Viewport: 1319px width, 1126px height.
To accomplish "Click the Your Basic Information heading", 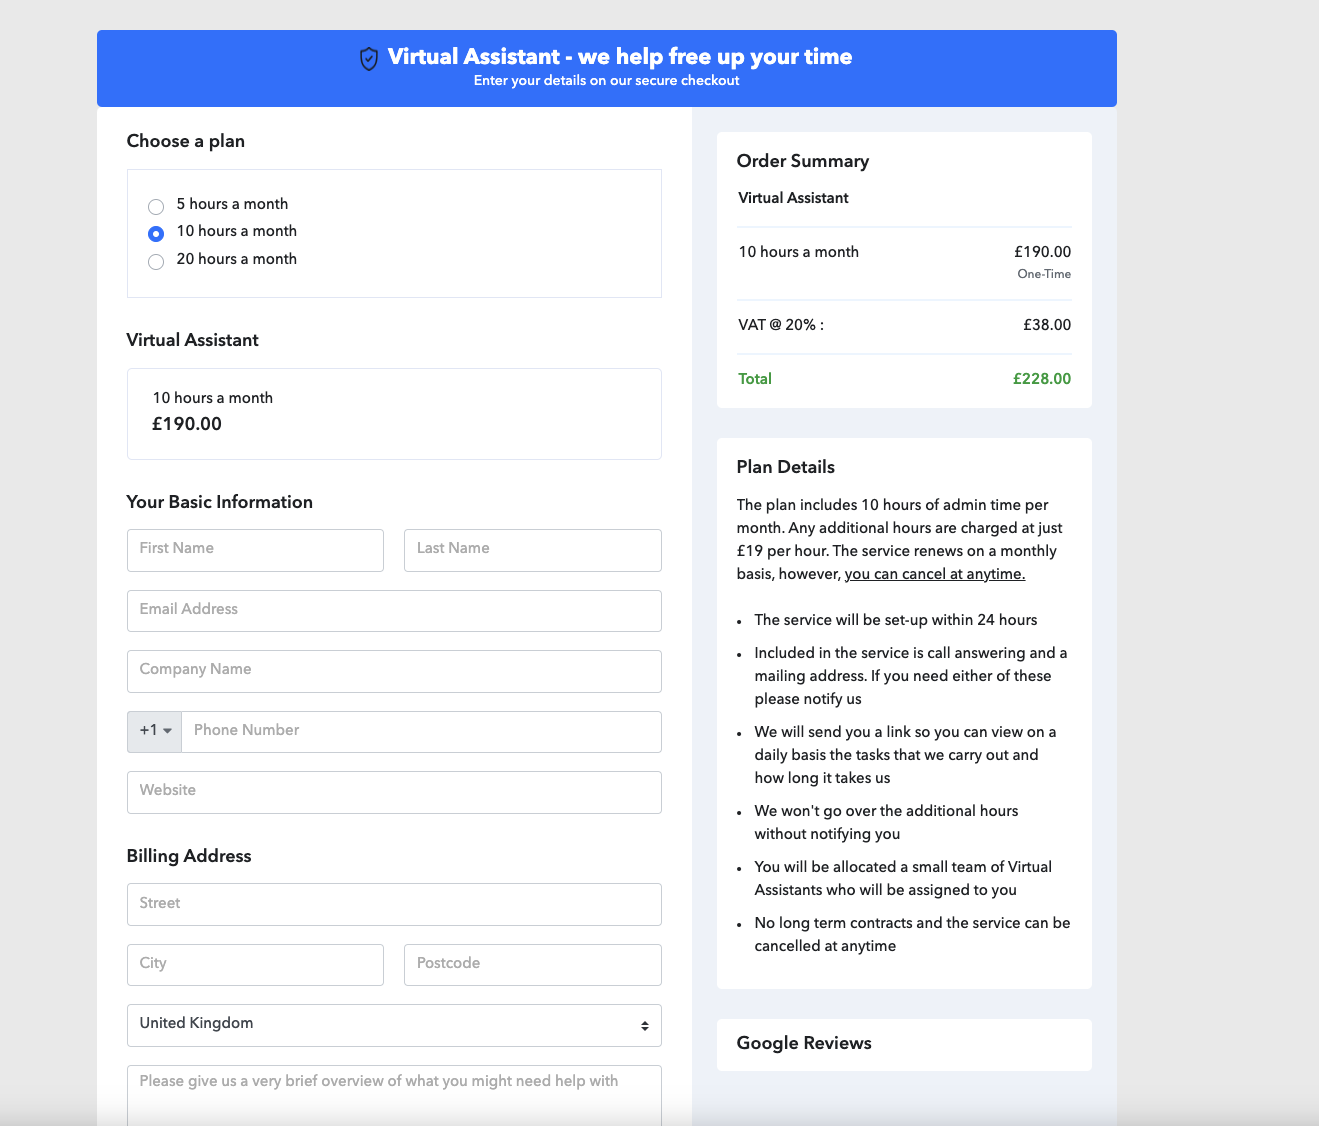I will tap(220, 502).
